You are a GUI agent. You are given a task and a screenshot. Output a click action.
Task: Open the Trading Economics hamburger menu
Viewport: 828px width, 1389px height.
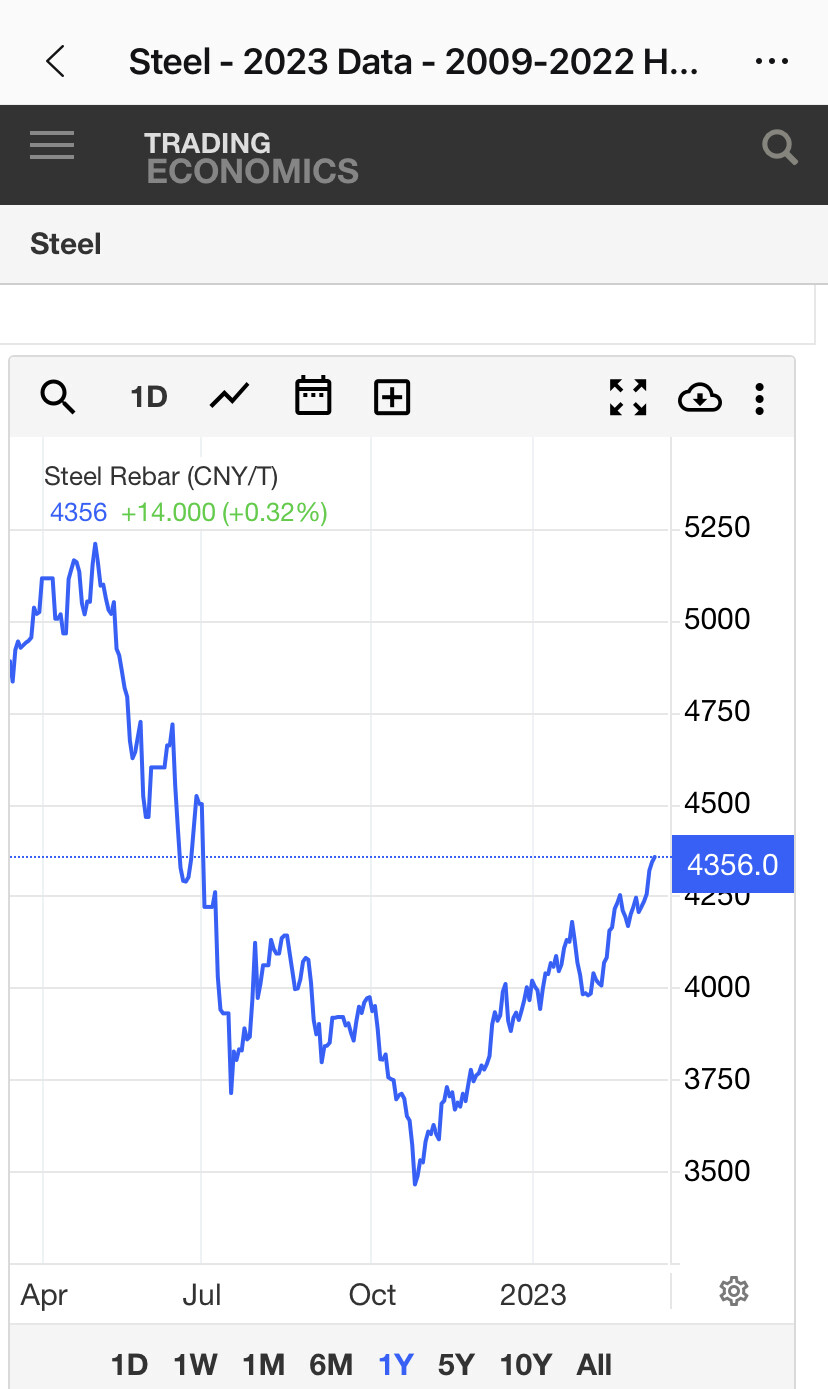click(x=52, y=146)
